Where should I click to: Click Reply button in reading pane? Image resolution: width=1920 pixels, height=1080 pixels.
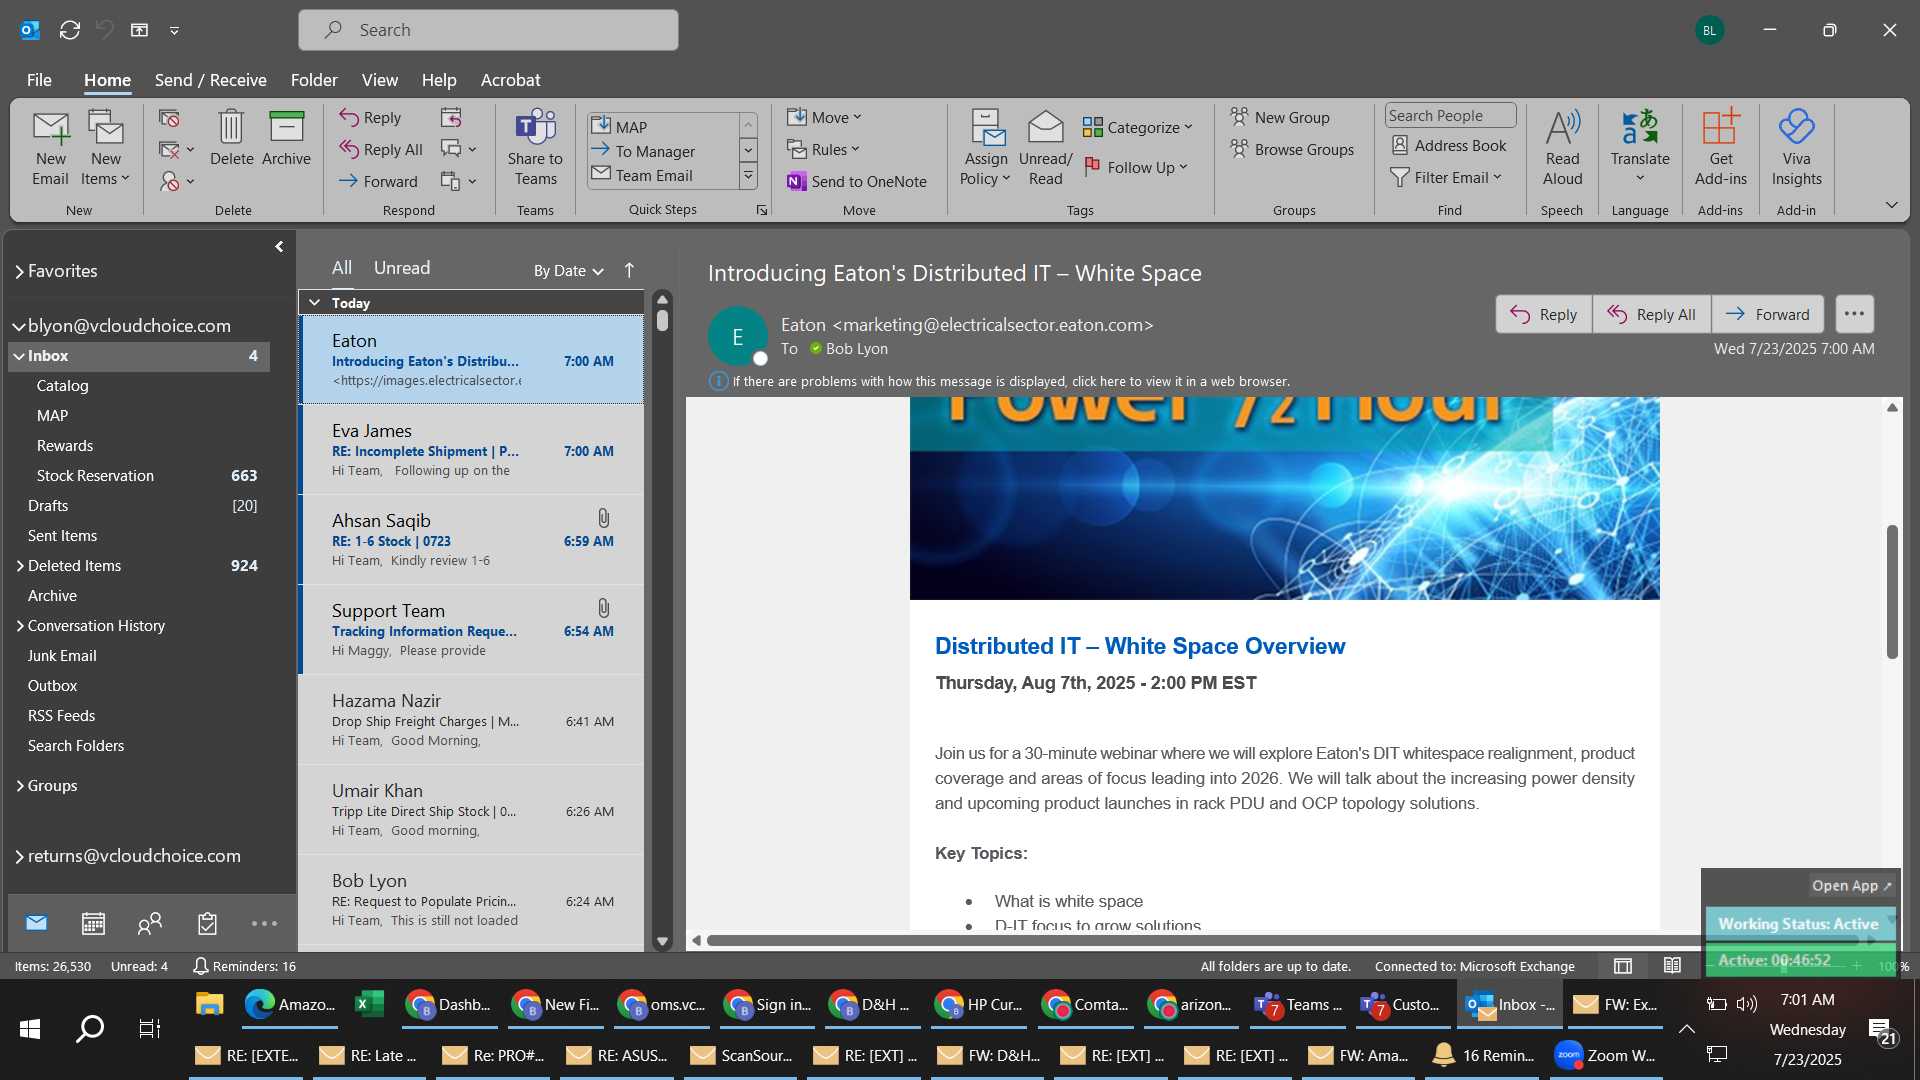[x=1543, y=314]
